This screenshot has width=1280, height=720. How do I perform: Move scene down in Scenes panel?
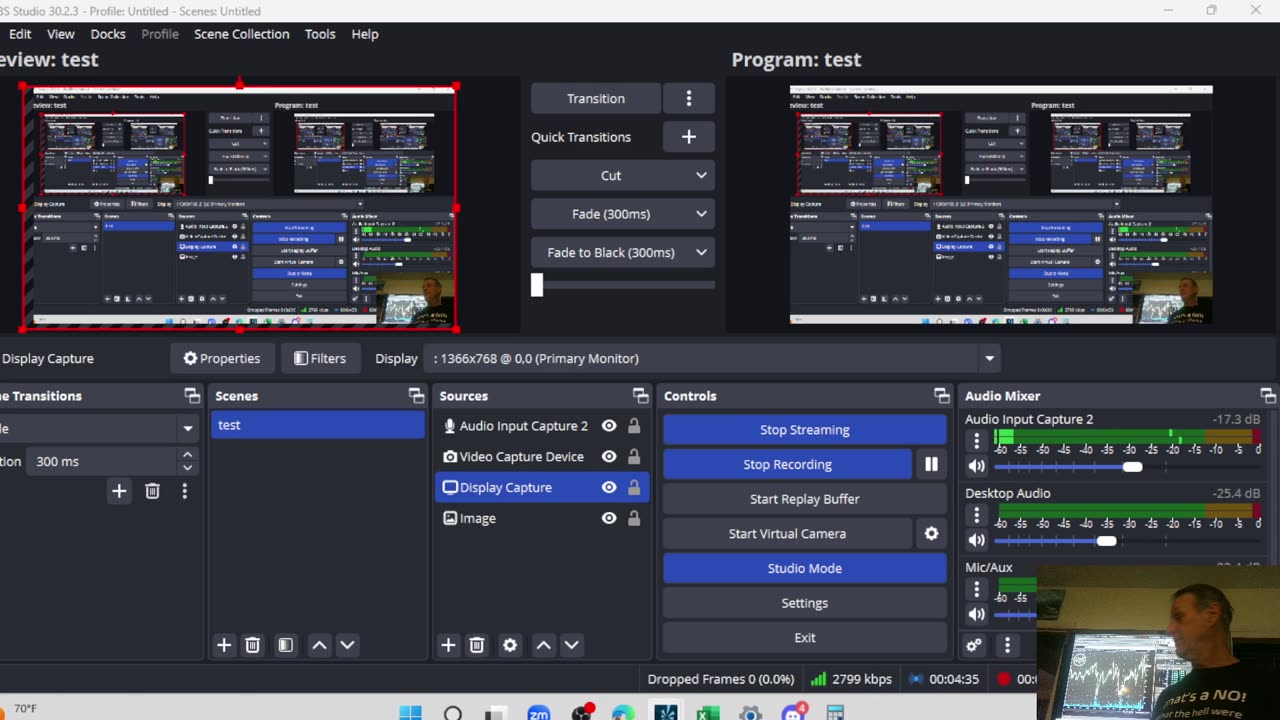[x=347, y=645]
